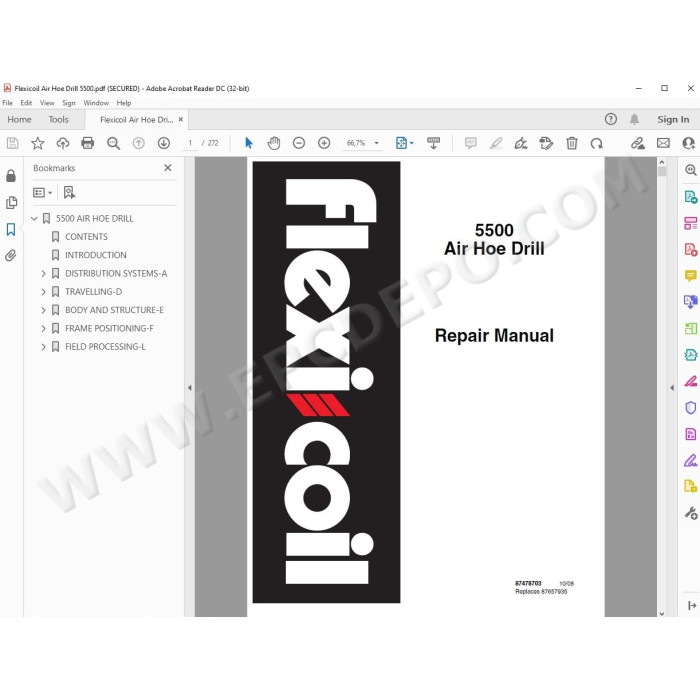
Task: Open More Tools wrench icon
Action: tap(691, 513)
